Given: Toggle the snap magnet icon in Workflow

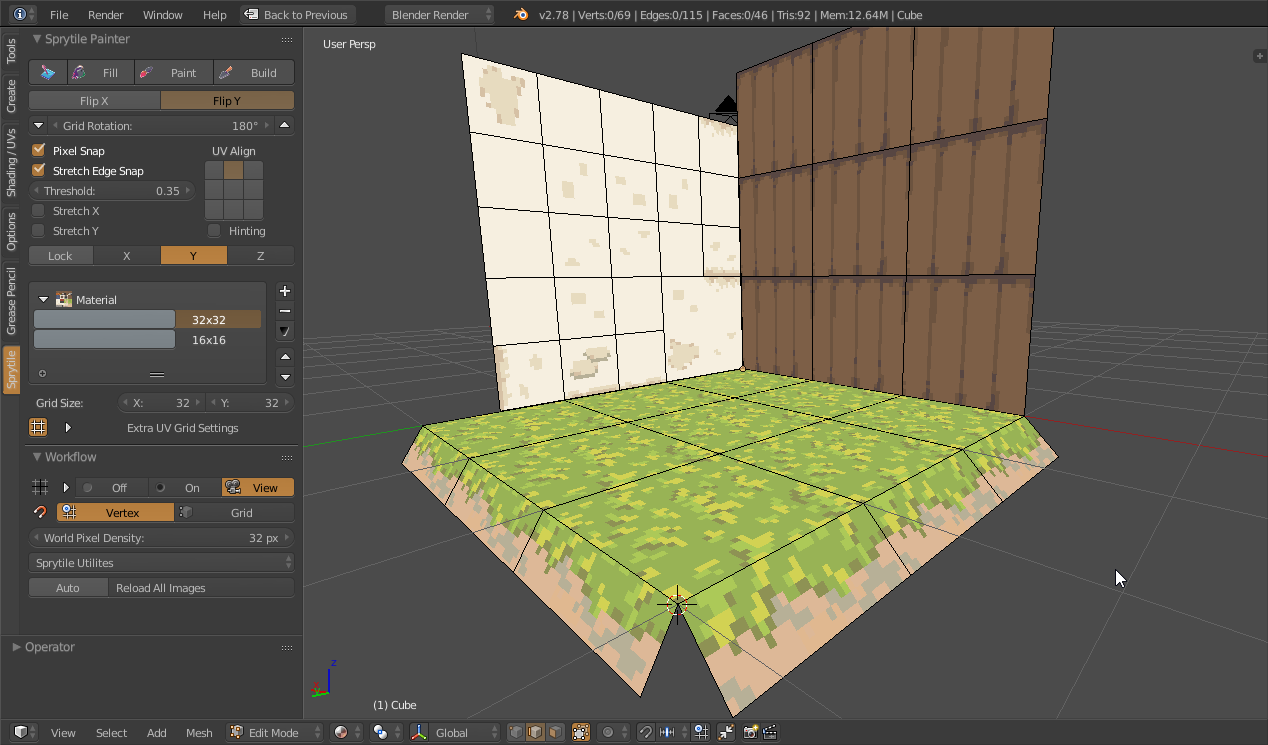Looking at the screenshot, I should pyautogui.click(x=40, y=512).
